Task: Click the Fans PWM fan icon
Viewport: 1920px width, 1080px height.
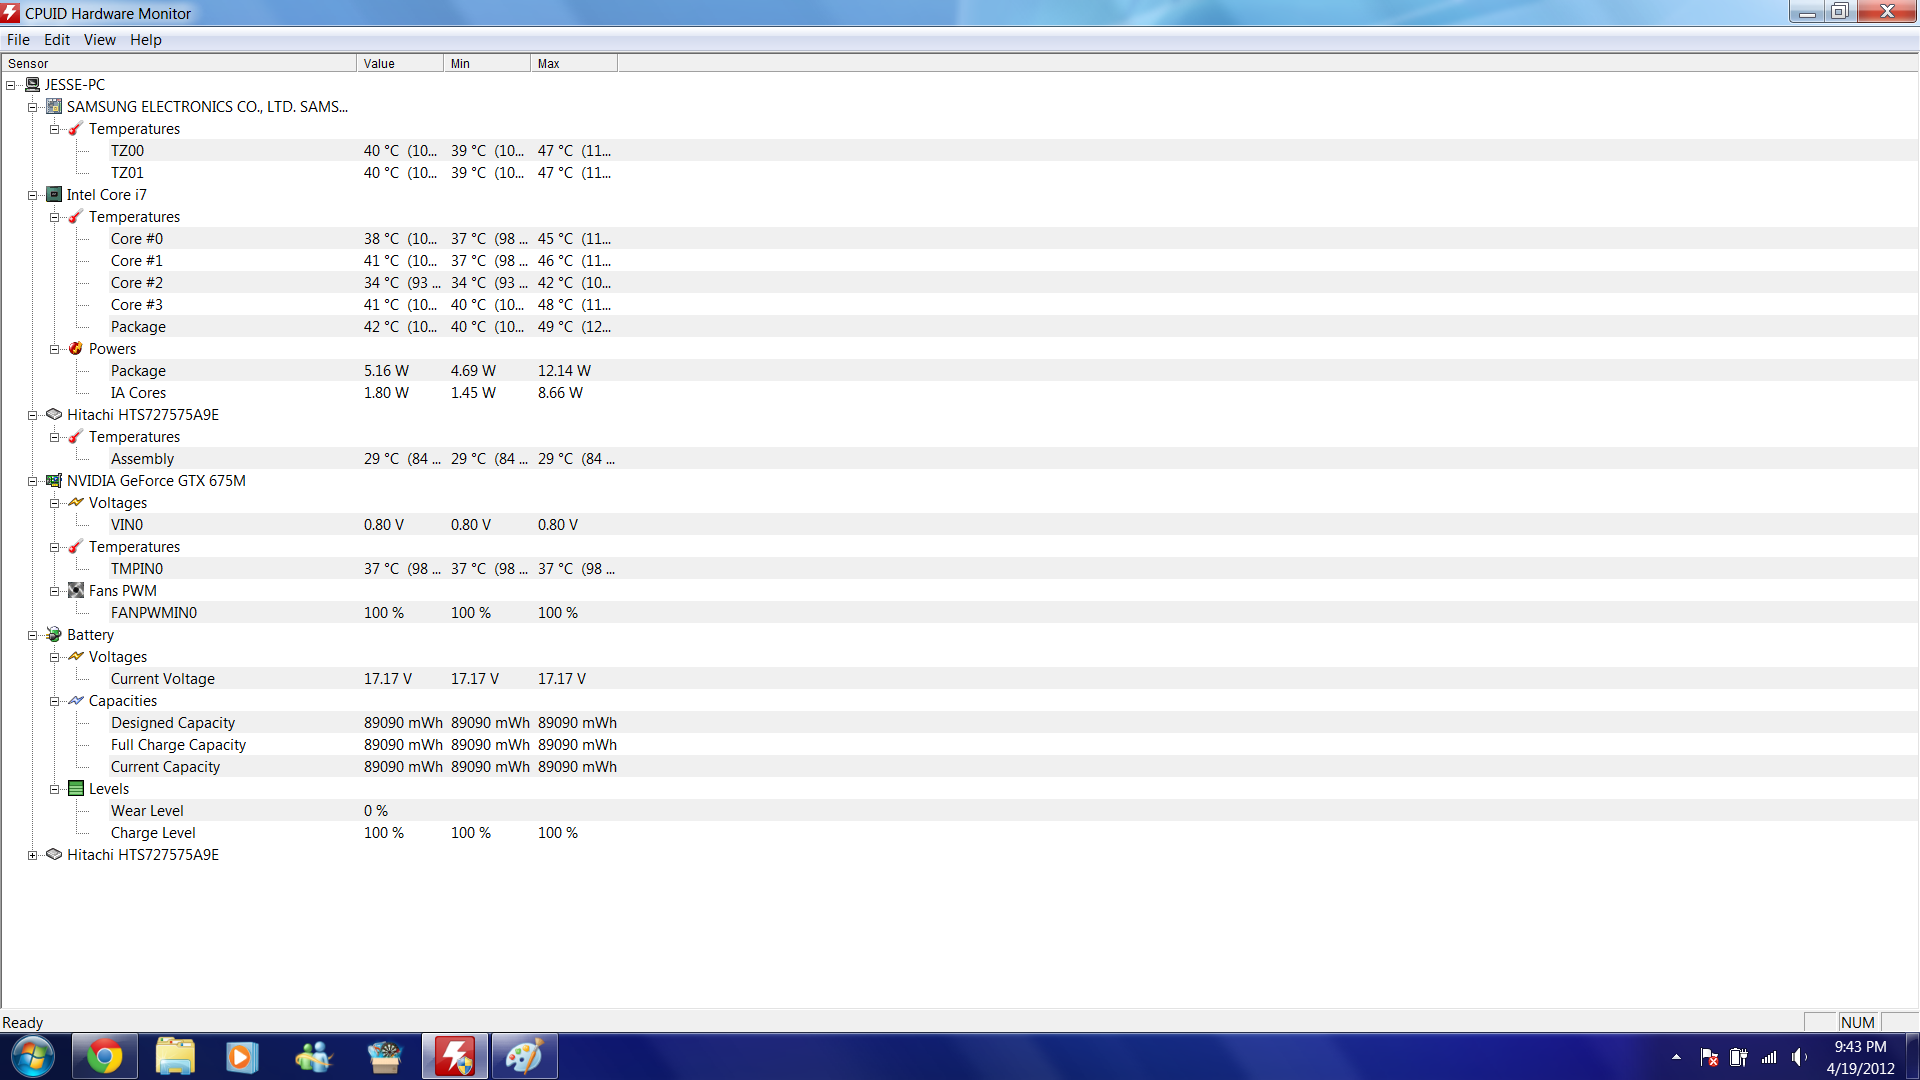Action: tap(76, 590)
